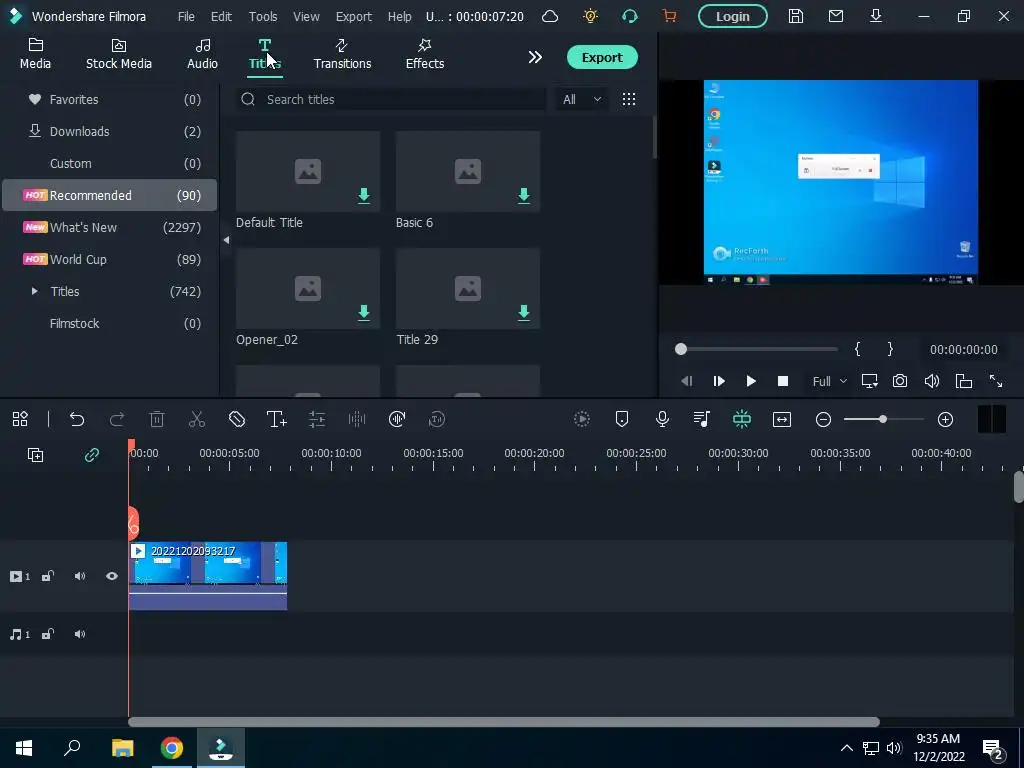Image resolution: width=1024 pixels, height=768 pixels.
Task: Show more tabs with double chevron
Action: click(x=536, y=57)
